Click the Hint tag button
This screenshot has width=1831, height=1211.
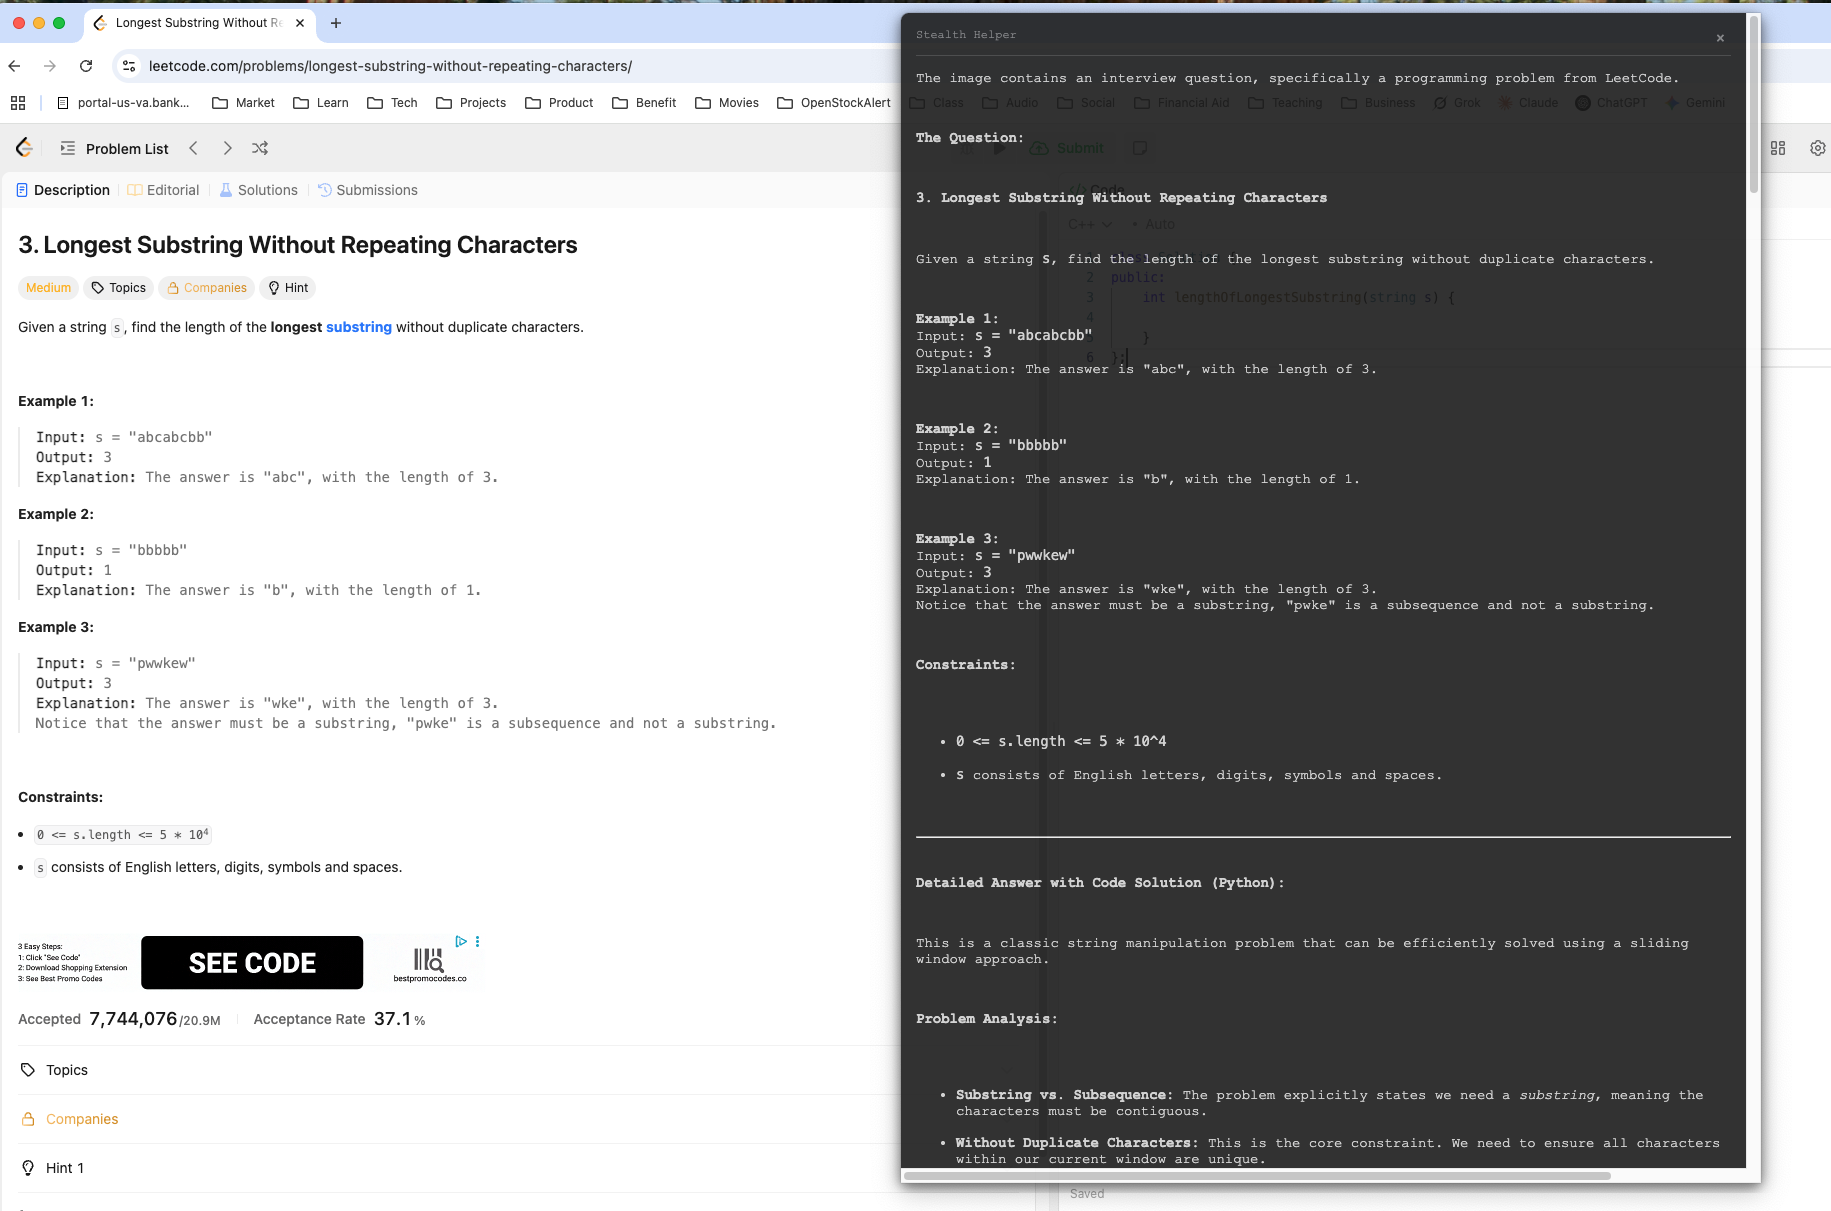[x=287, y=288]
